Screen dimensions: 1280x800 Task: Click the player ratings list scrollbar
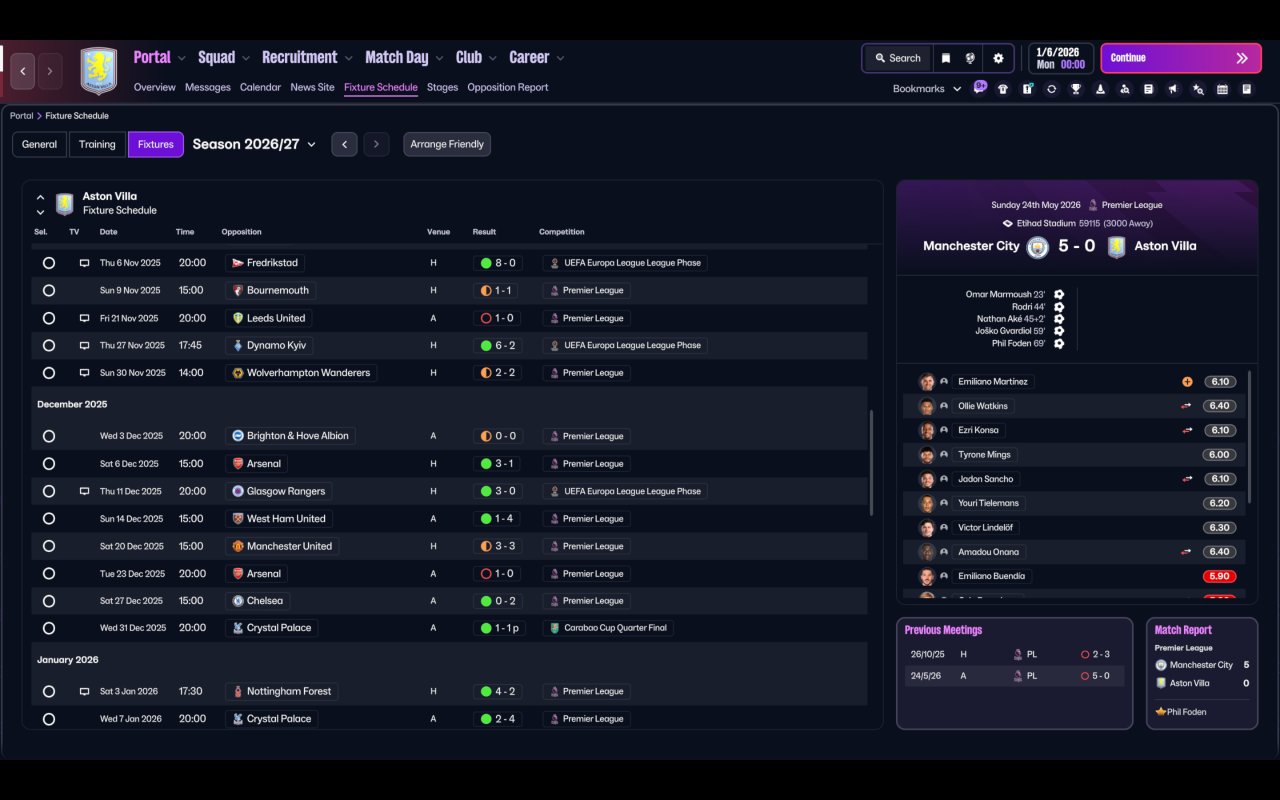click(1250, 436)
